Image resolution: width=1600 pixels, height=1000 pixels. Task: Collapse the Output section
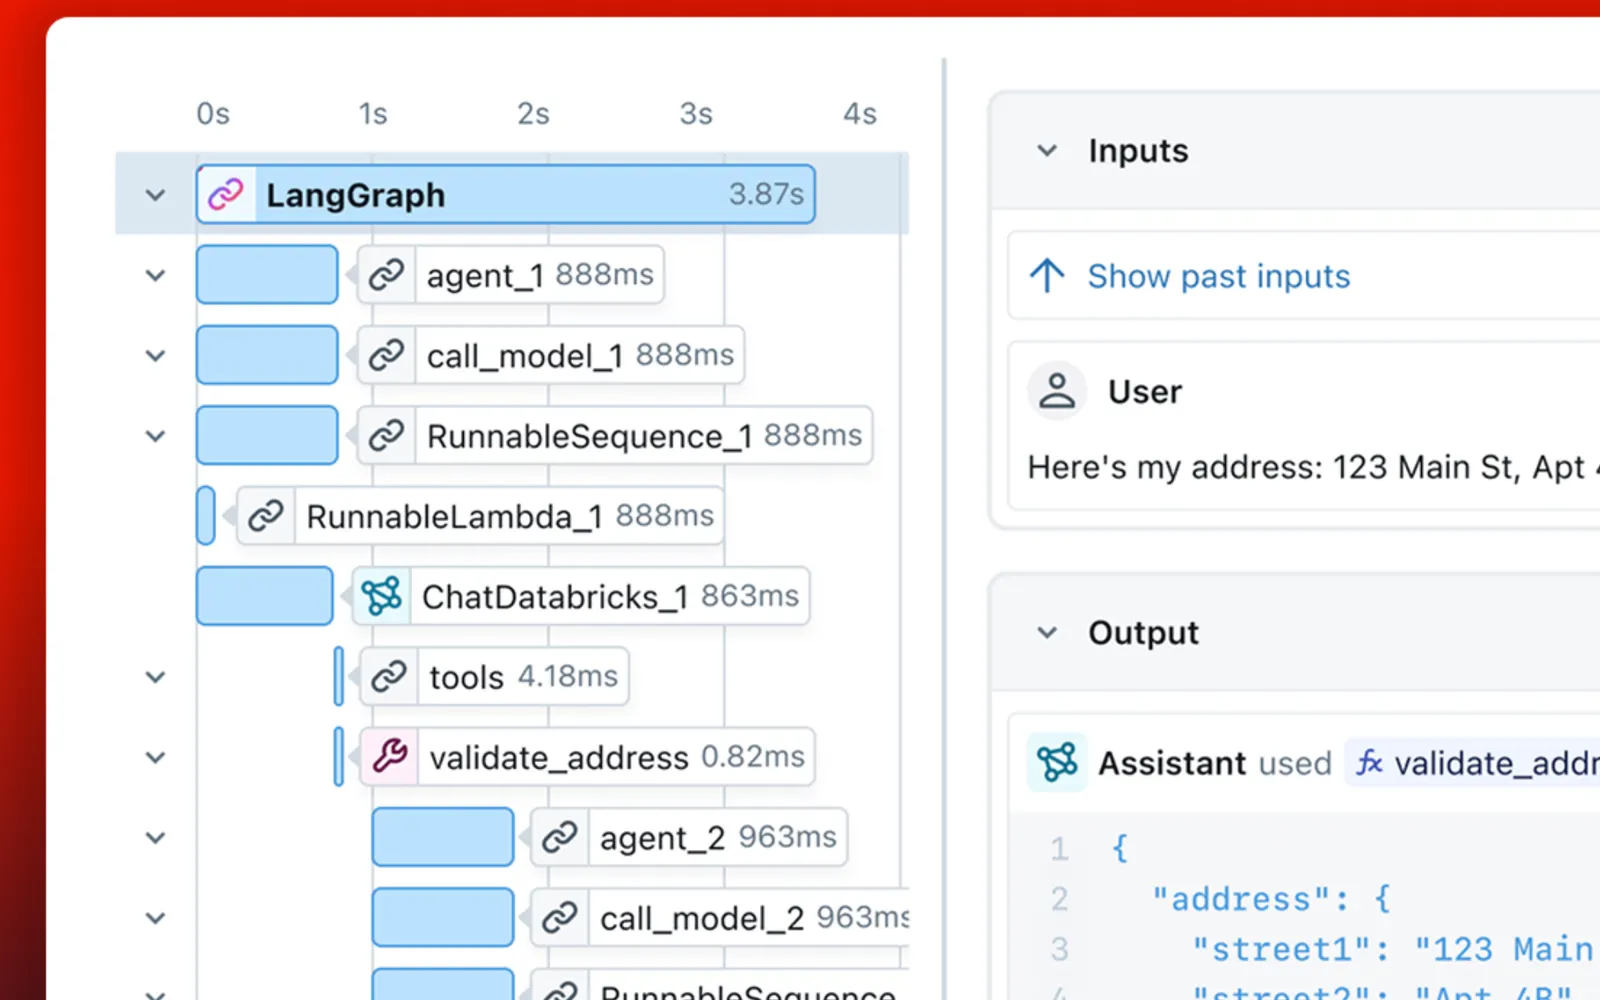point(1047,633)
